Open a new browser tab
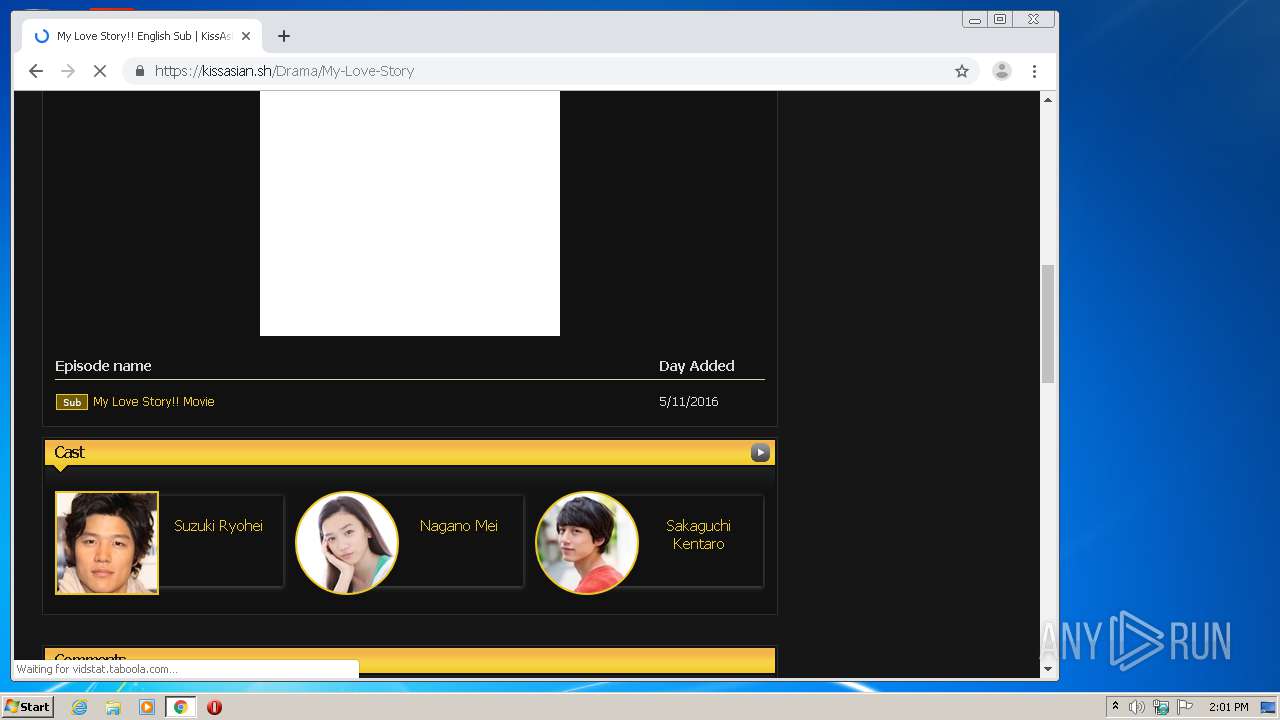1280x720 pixels. point(284,36)
